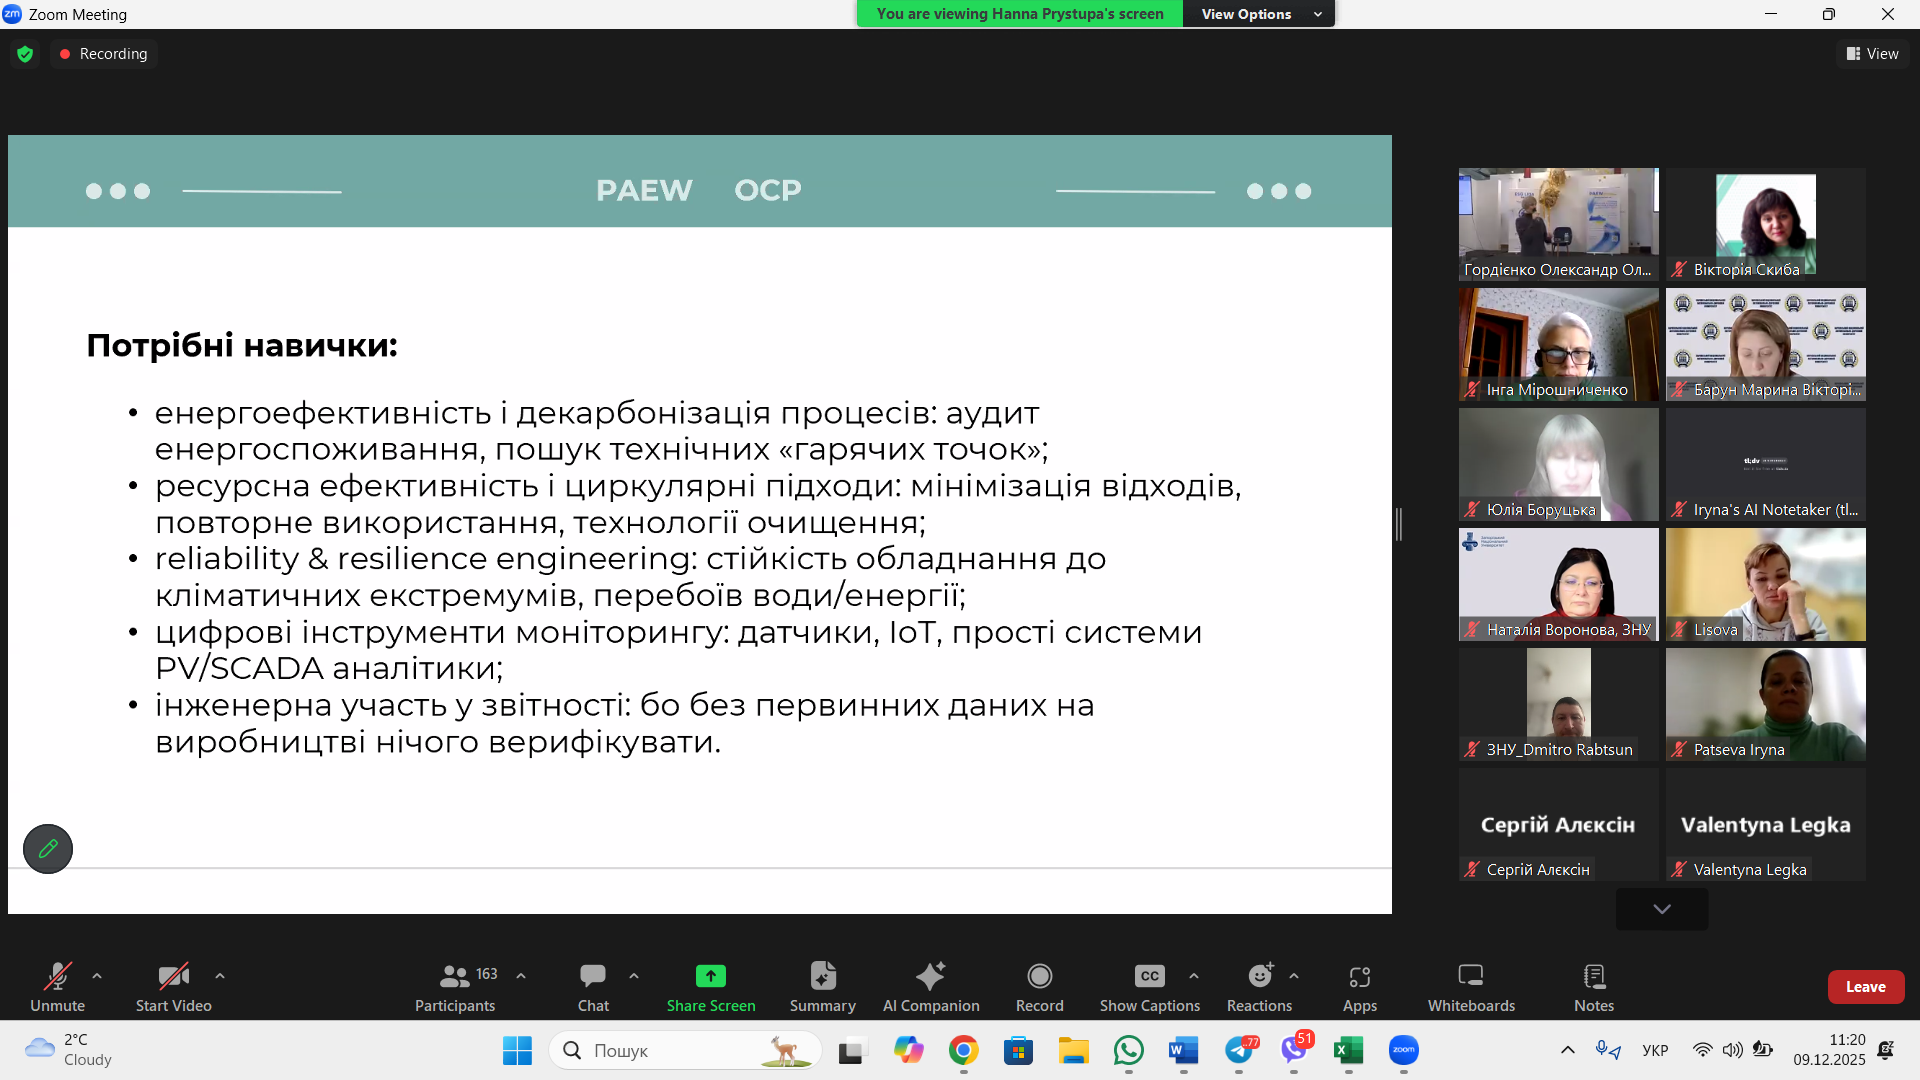
Task: Collapse the participant gallery with the chevron
Action: pyautogui.click(x=1661, y=908)
